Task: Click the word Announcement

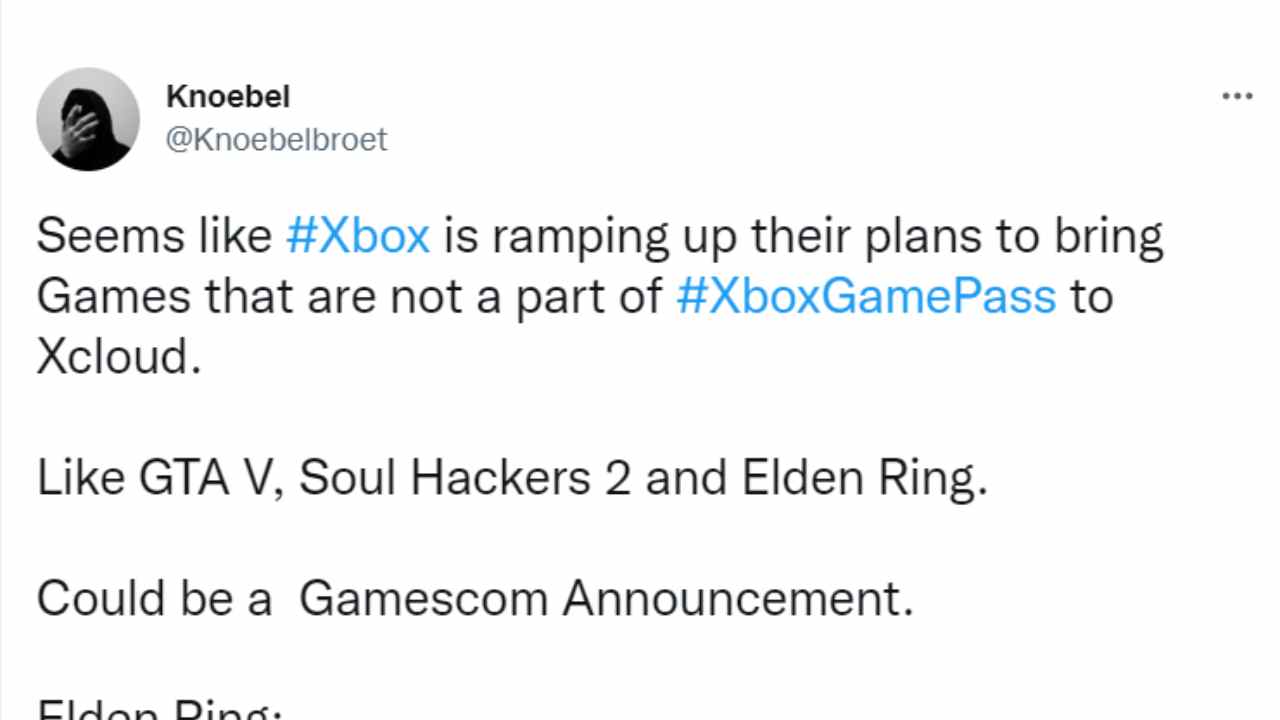Action: click(738, 599)
